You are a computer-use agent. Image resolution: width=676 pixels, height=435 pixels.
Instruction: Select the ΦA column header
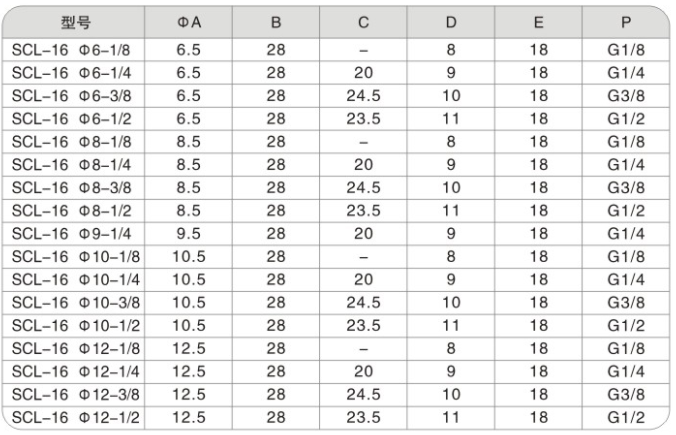[x=188, y=22]
